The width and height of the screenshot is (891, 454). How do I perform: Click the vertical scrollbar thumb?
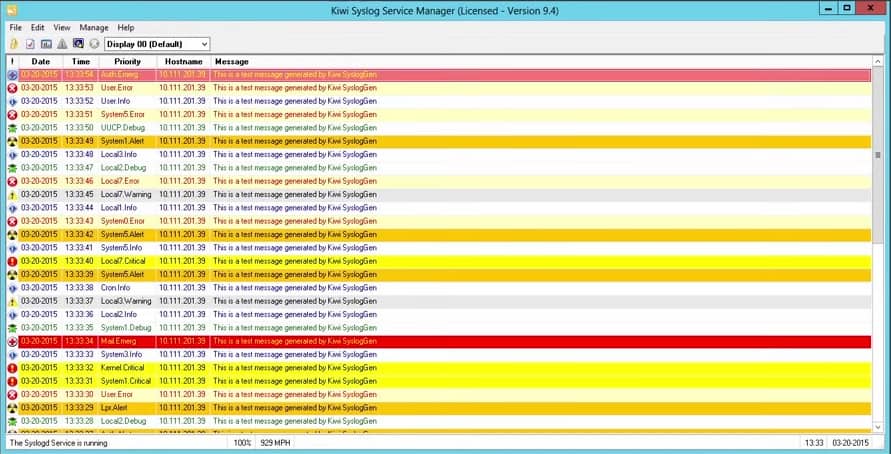(878, 156)
